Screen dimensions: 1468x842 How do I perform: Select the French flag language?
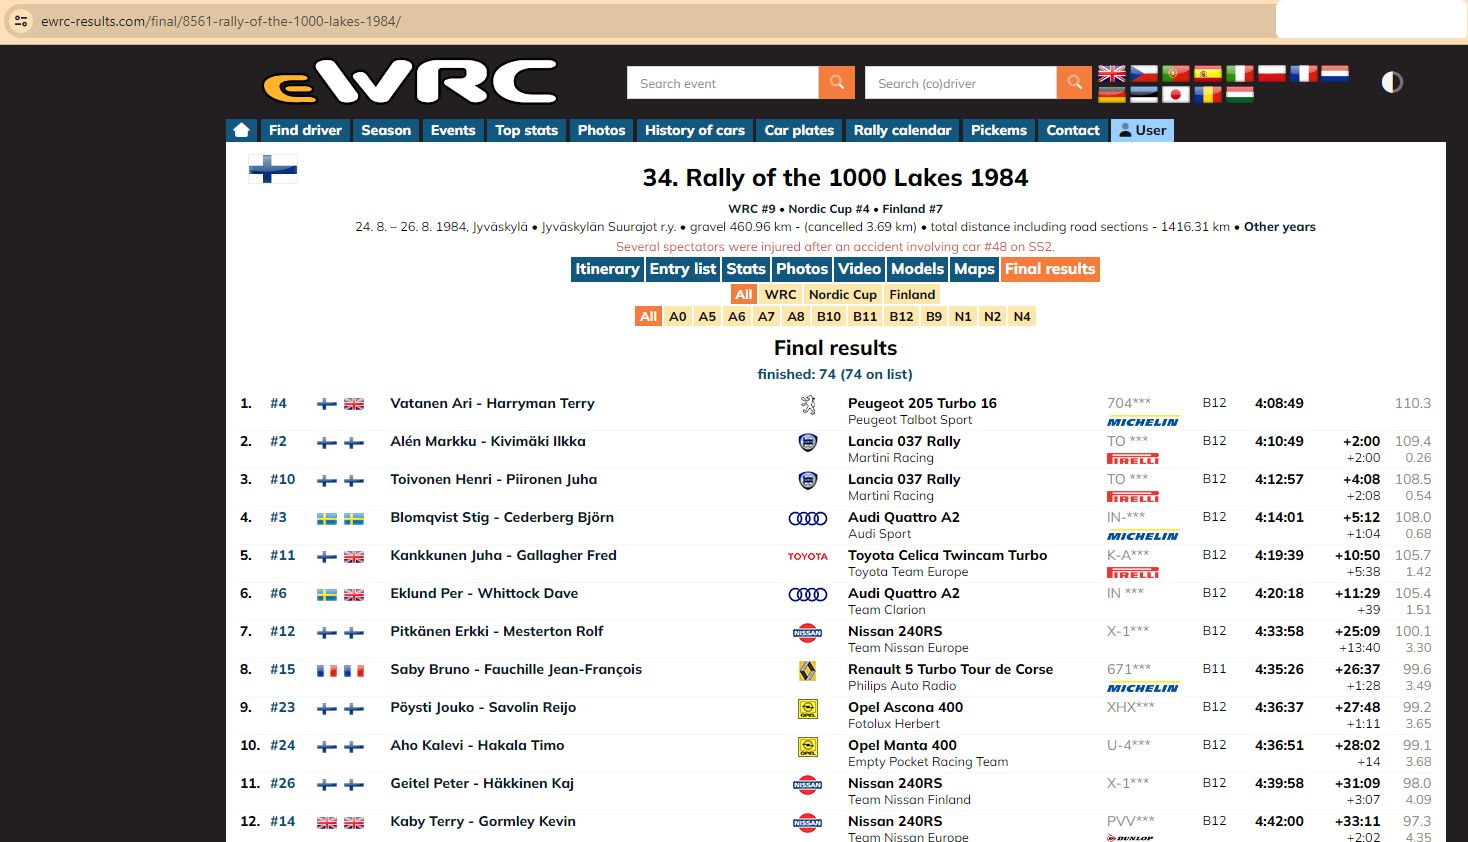click(1303, 73)
